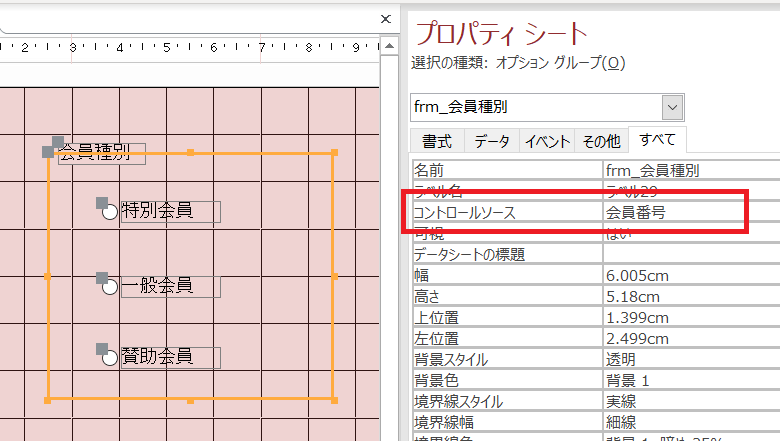Click the 名前 property label
Viewport: 780px width, 441px height.
click(429, 171)
